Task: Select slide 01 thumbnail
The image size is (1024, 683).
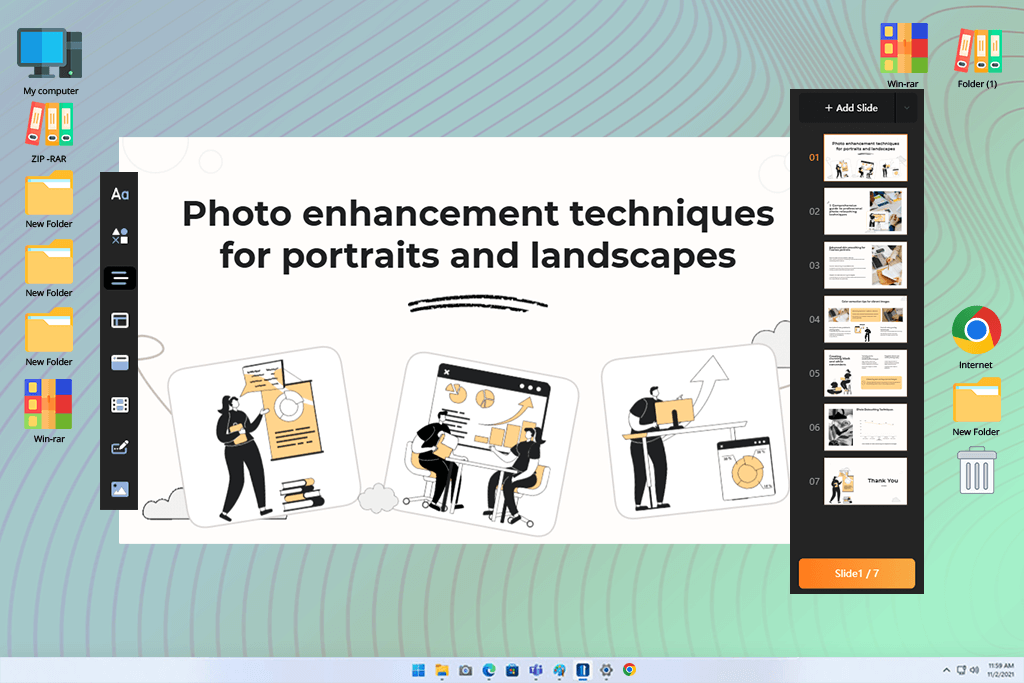Action: point(865,157)
